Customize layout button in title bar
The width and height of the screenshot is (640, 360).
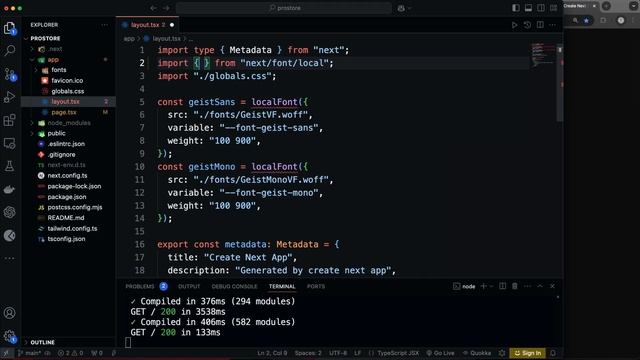click(553, 8)
